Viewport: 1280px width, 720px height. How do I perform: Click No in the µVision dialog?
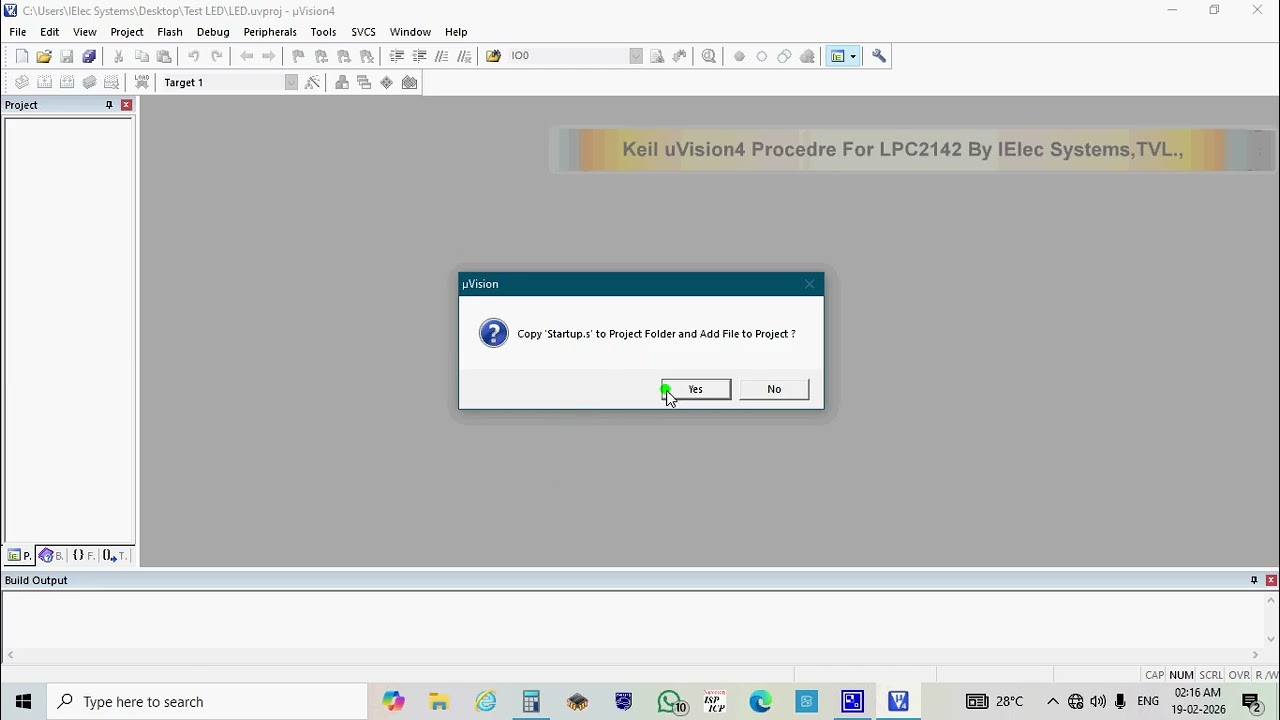pyautogui.click(x=774, y=389)
